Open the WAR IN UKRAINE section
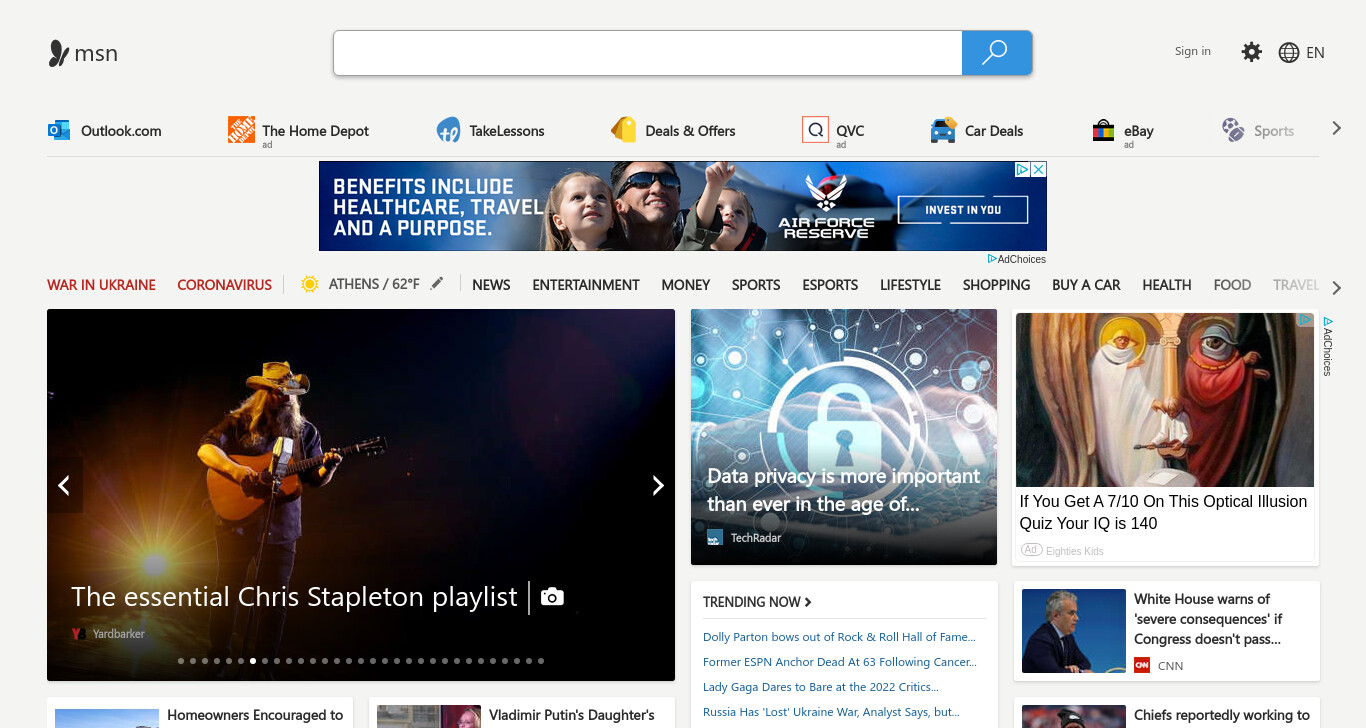Viewport: 1366px width, 728px height. (x=101, y=285)
